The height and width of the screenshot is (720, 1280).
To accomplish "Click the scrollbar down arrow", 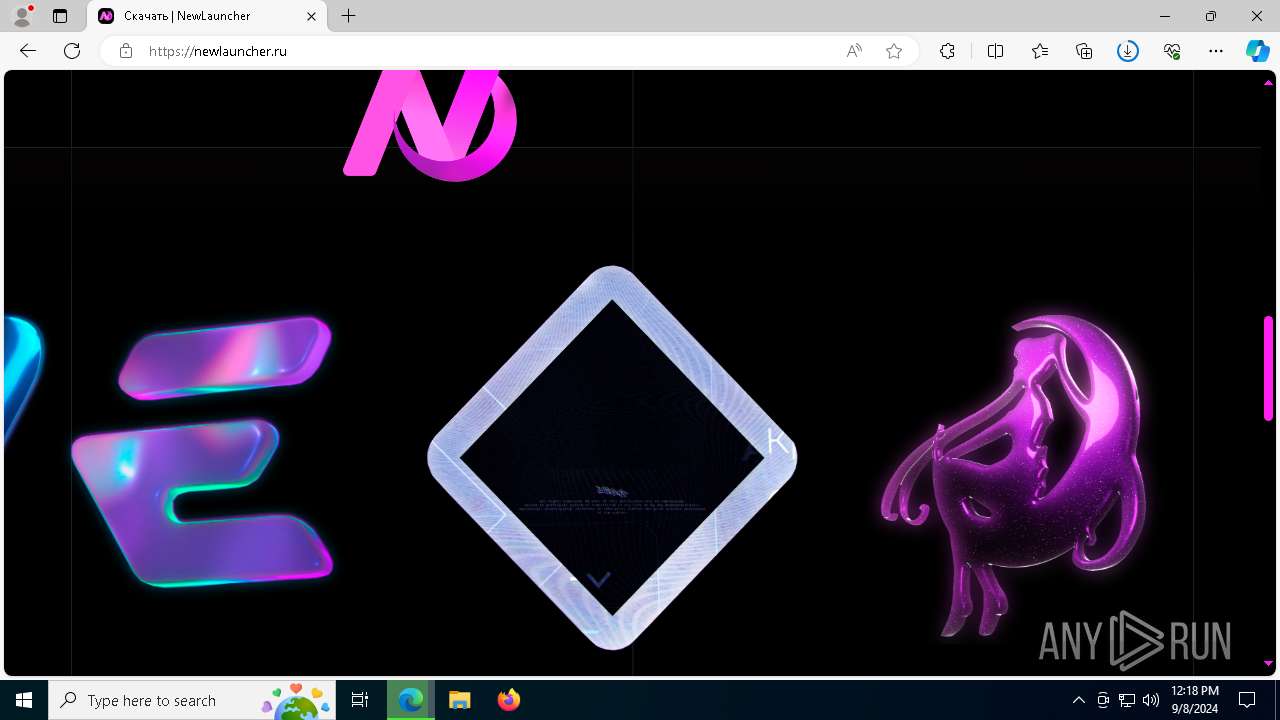I will pos(1268,663).
